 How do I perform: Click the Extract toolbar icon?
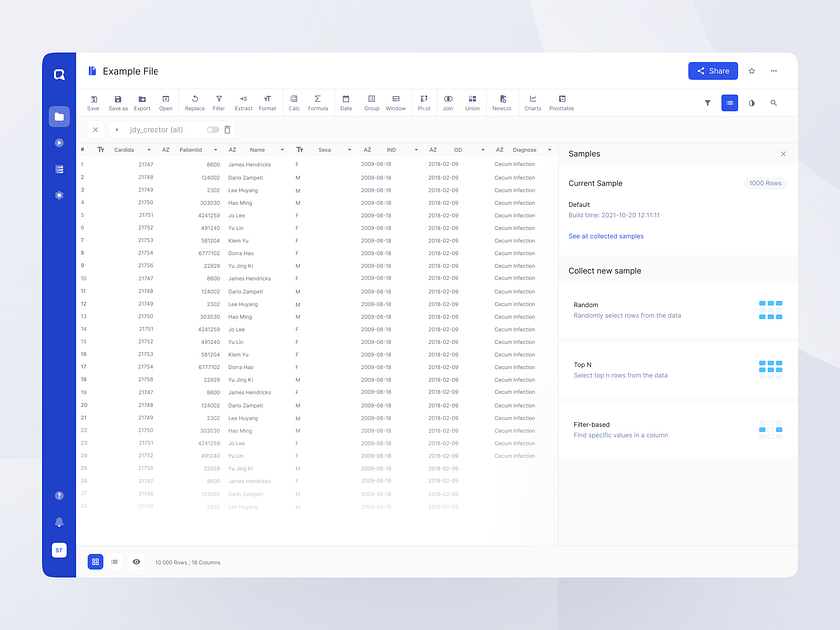[244, 100]
